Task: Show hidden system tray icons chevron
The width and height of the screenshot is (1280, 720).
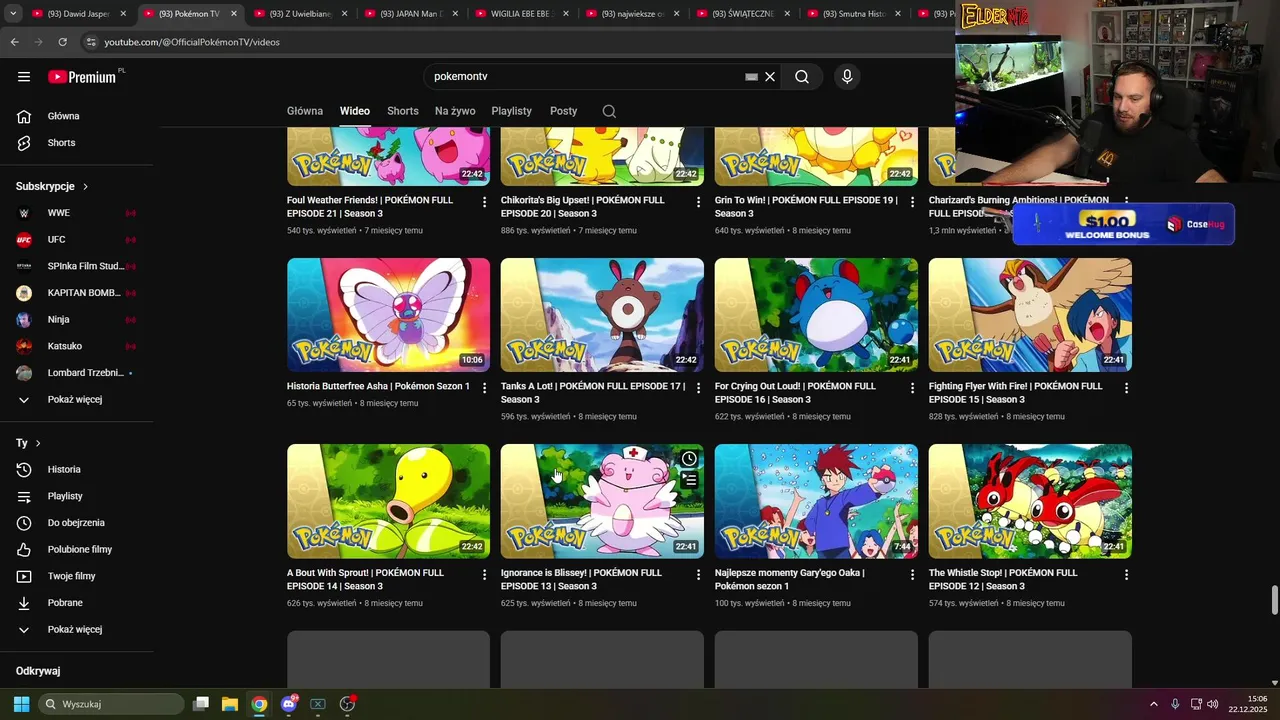Action: (x=1153, y=704)
